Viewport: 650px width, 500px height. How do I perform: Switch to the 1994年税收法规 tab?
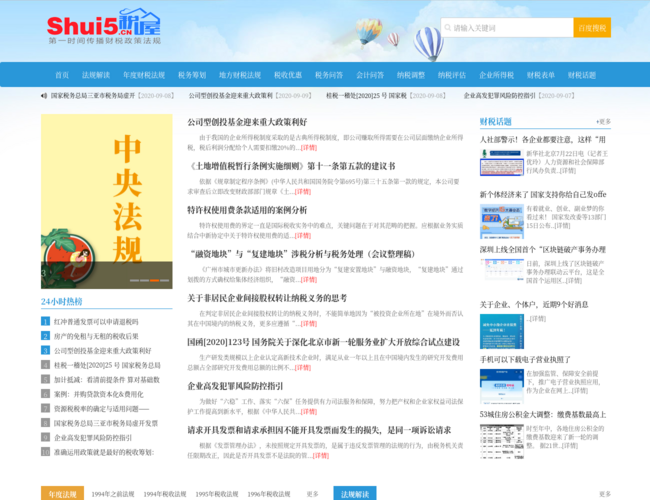pos(165,494)
